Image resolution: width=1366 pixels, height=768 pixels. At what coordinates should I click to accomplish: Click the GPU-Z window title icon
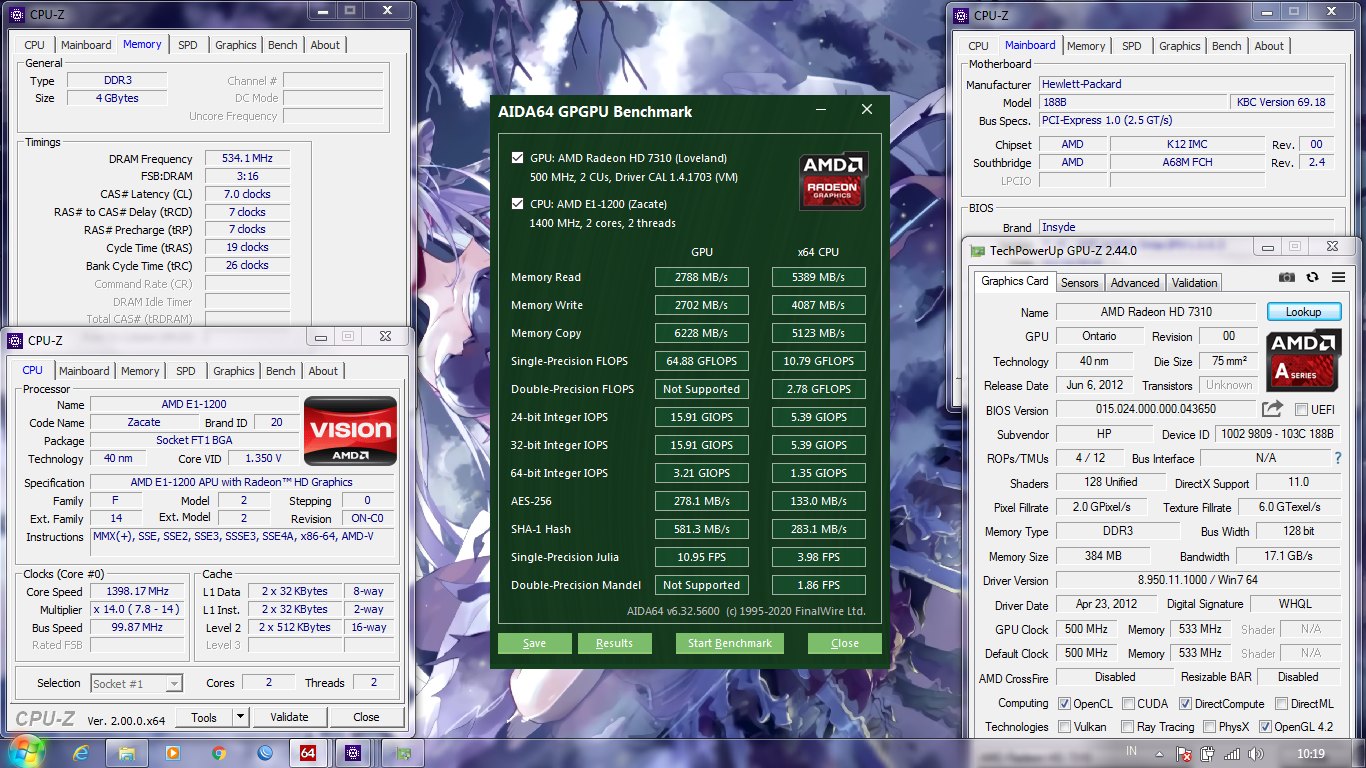977,250
